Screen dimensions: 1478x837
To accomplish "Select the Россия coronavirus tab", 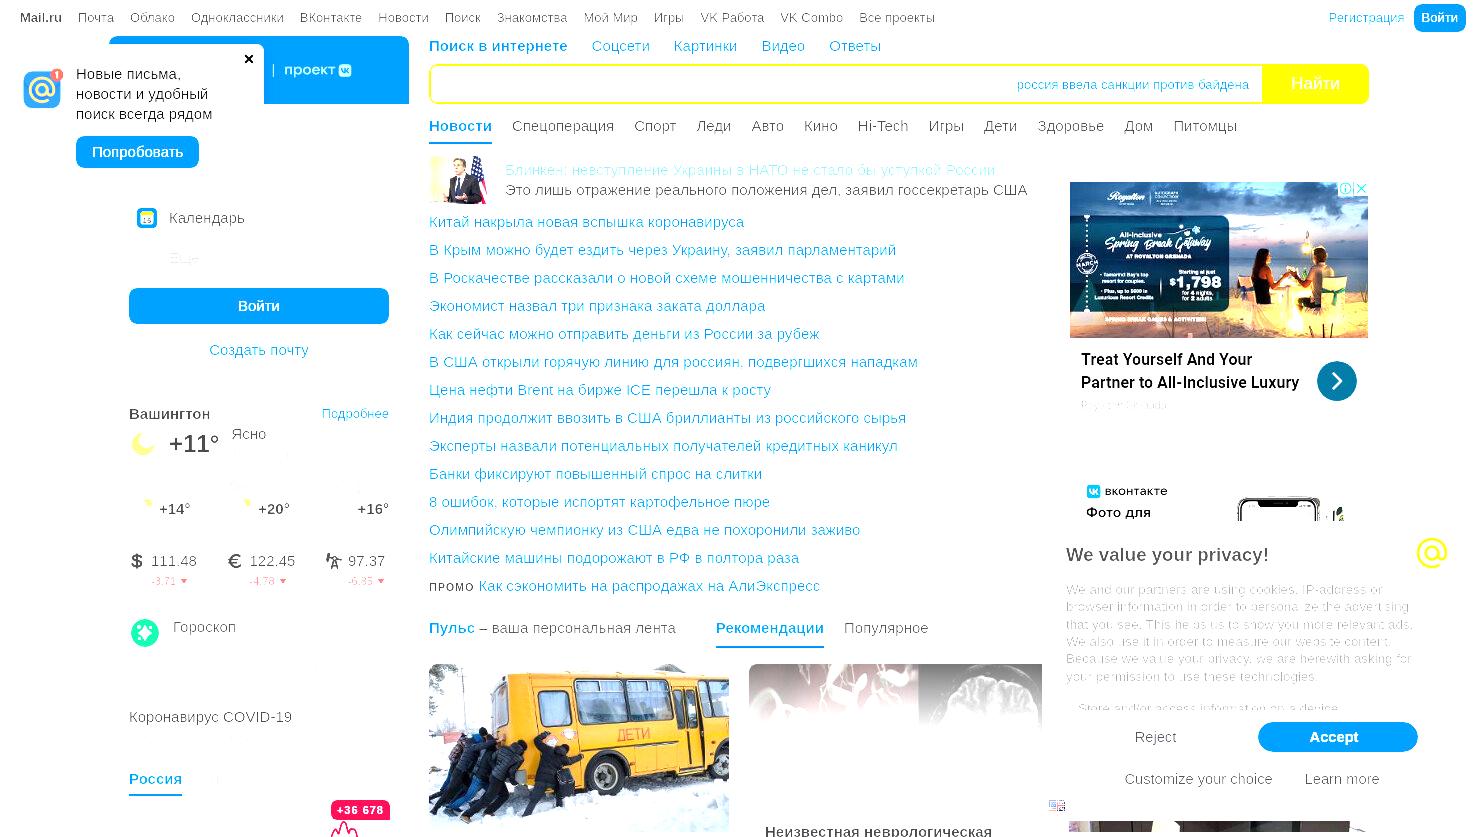I will [x=155, y=779].
